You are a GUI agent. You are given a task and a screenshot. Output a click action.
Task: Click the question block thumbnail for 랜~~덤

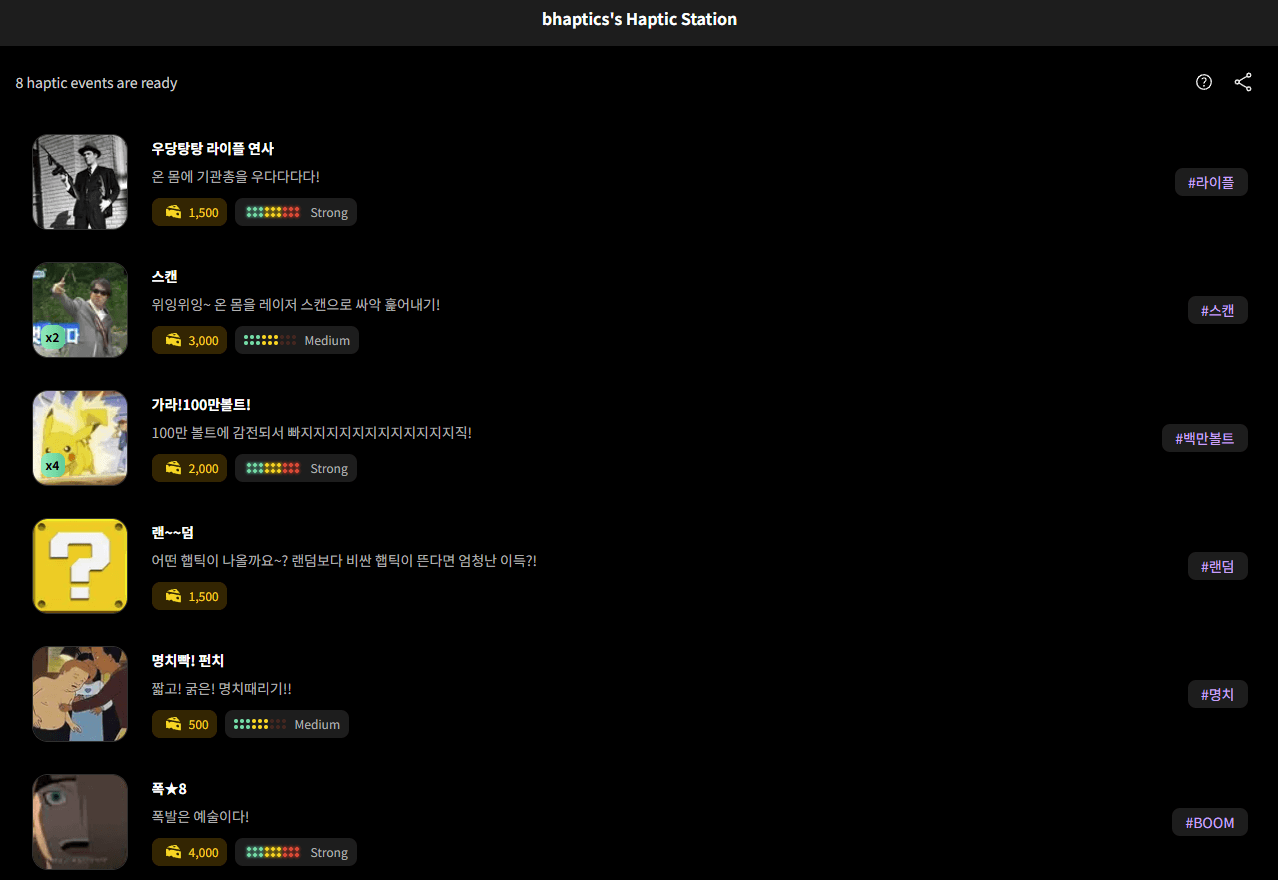tap(79, 566)
